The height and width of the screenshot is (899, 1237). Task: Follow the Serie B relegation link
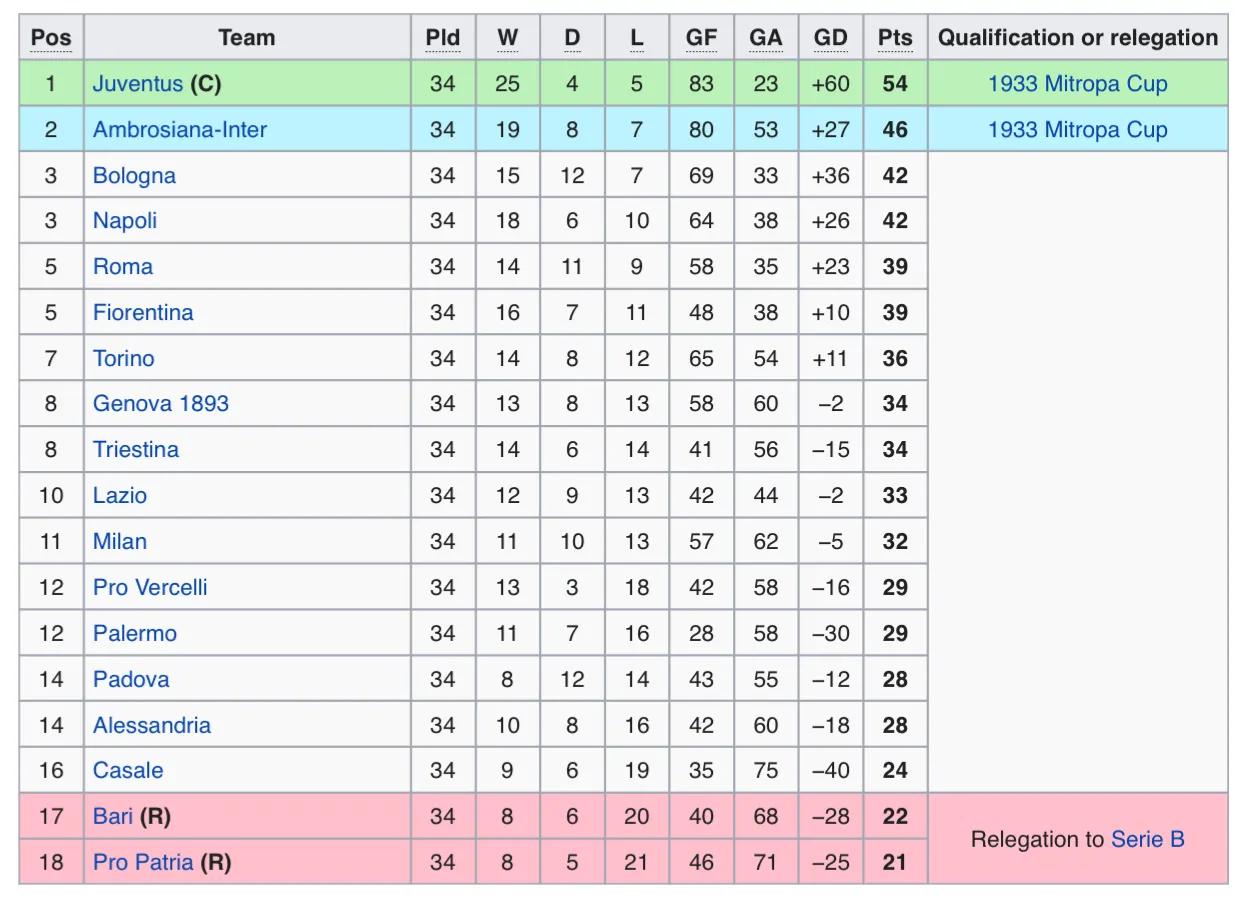[x=1148, y=840]
